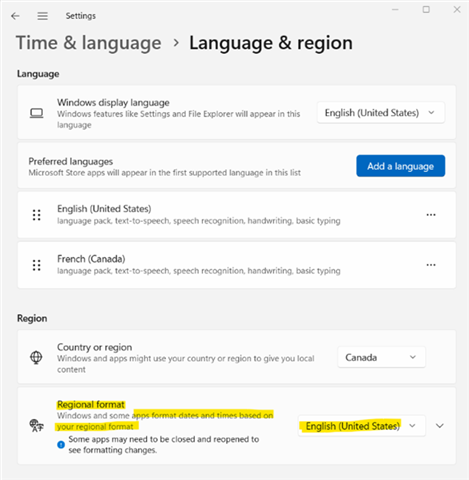Viewport: 469px width, 480px height.
Task: Open the hamburger navigation menu
Action: pos(42,16)
